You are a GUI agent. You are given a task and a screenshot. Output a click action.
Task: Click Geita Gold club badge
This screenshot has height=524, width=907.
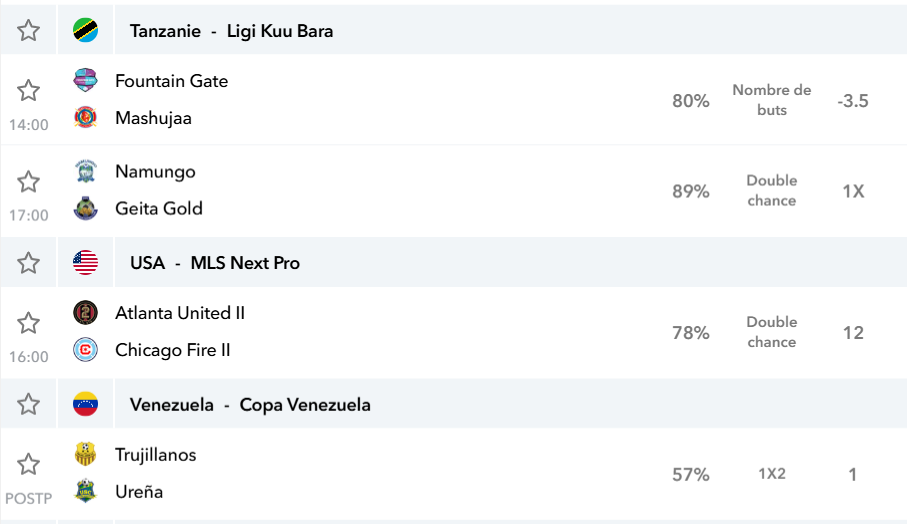coord(85,208)
